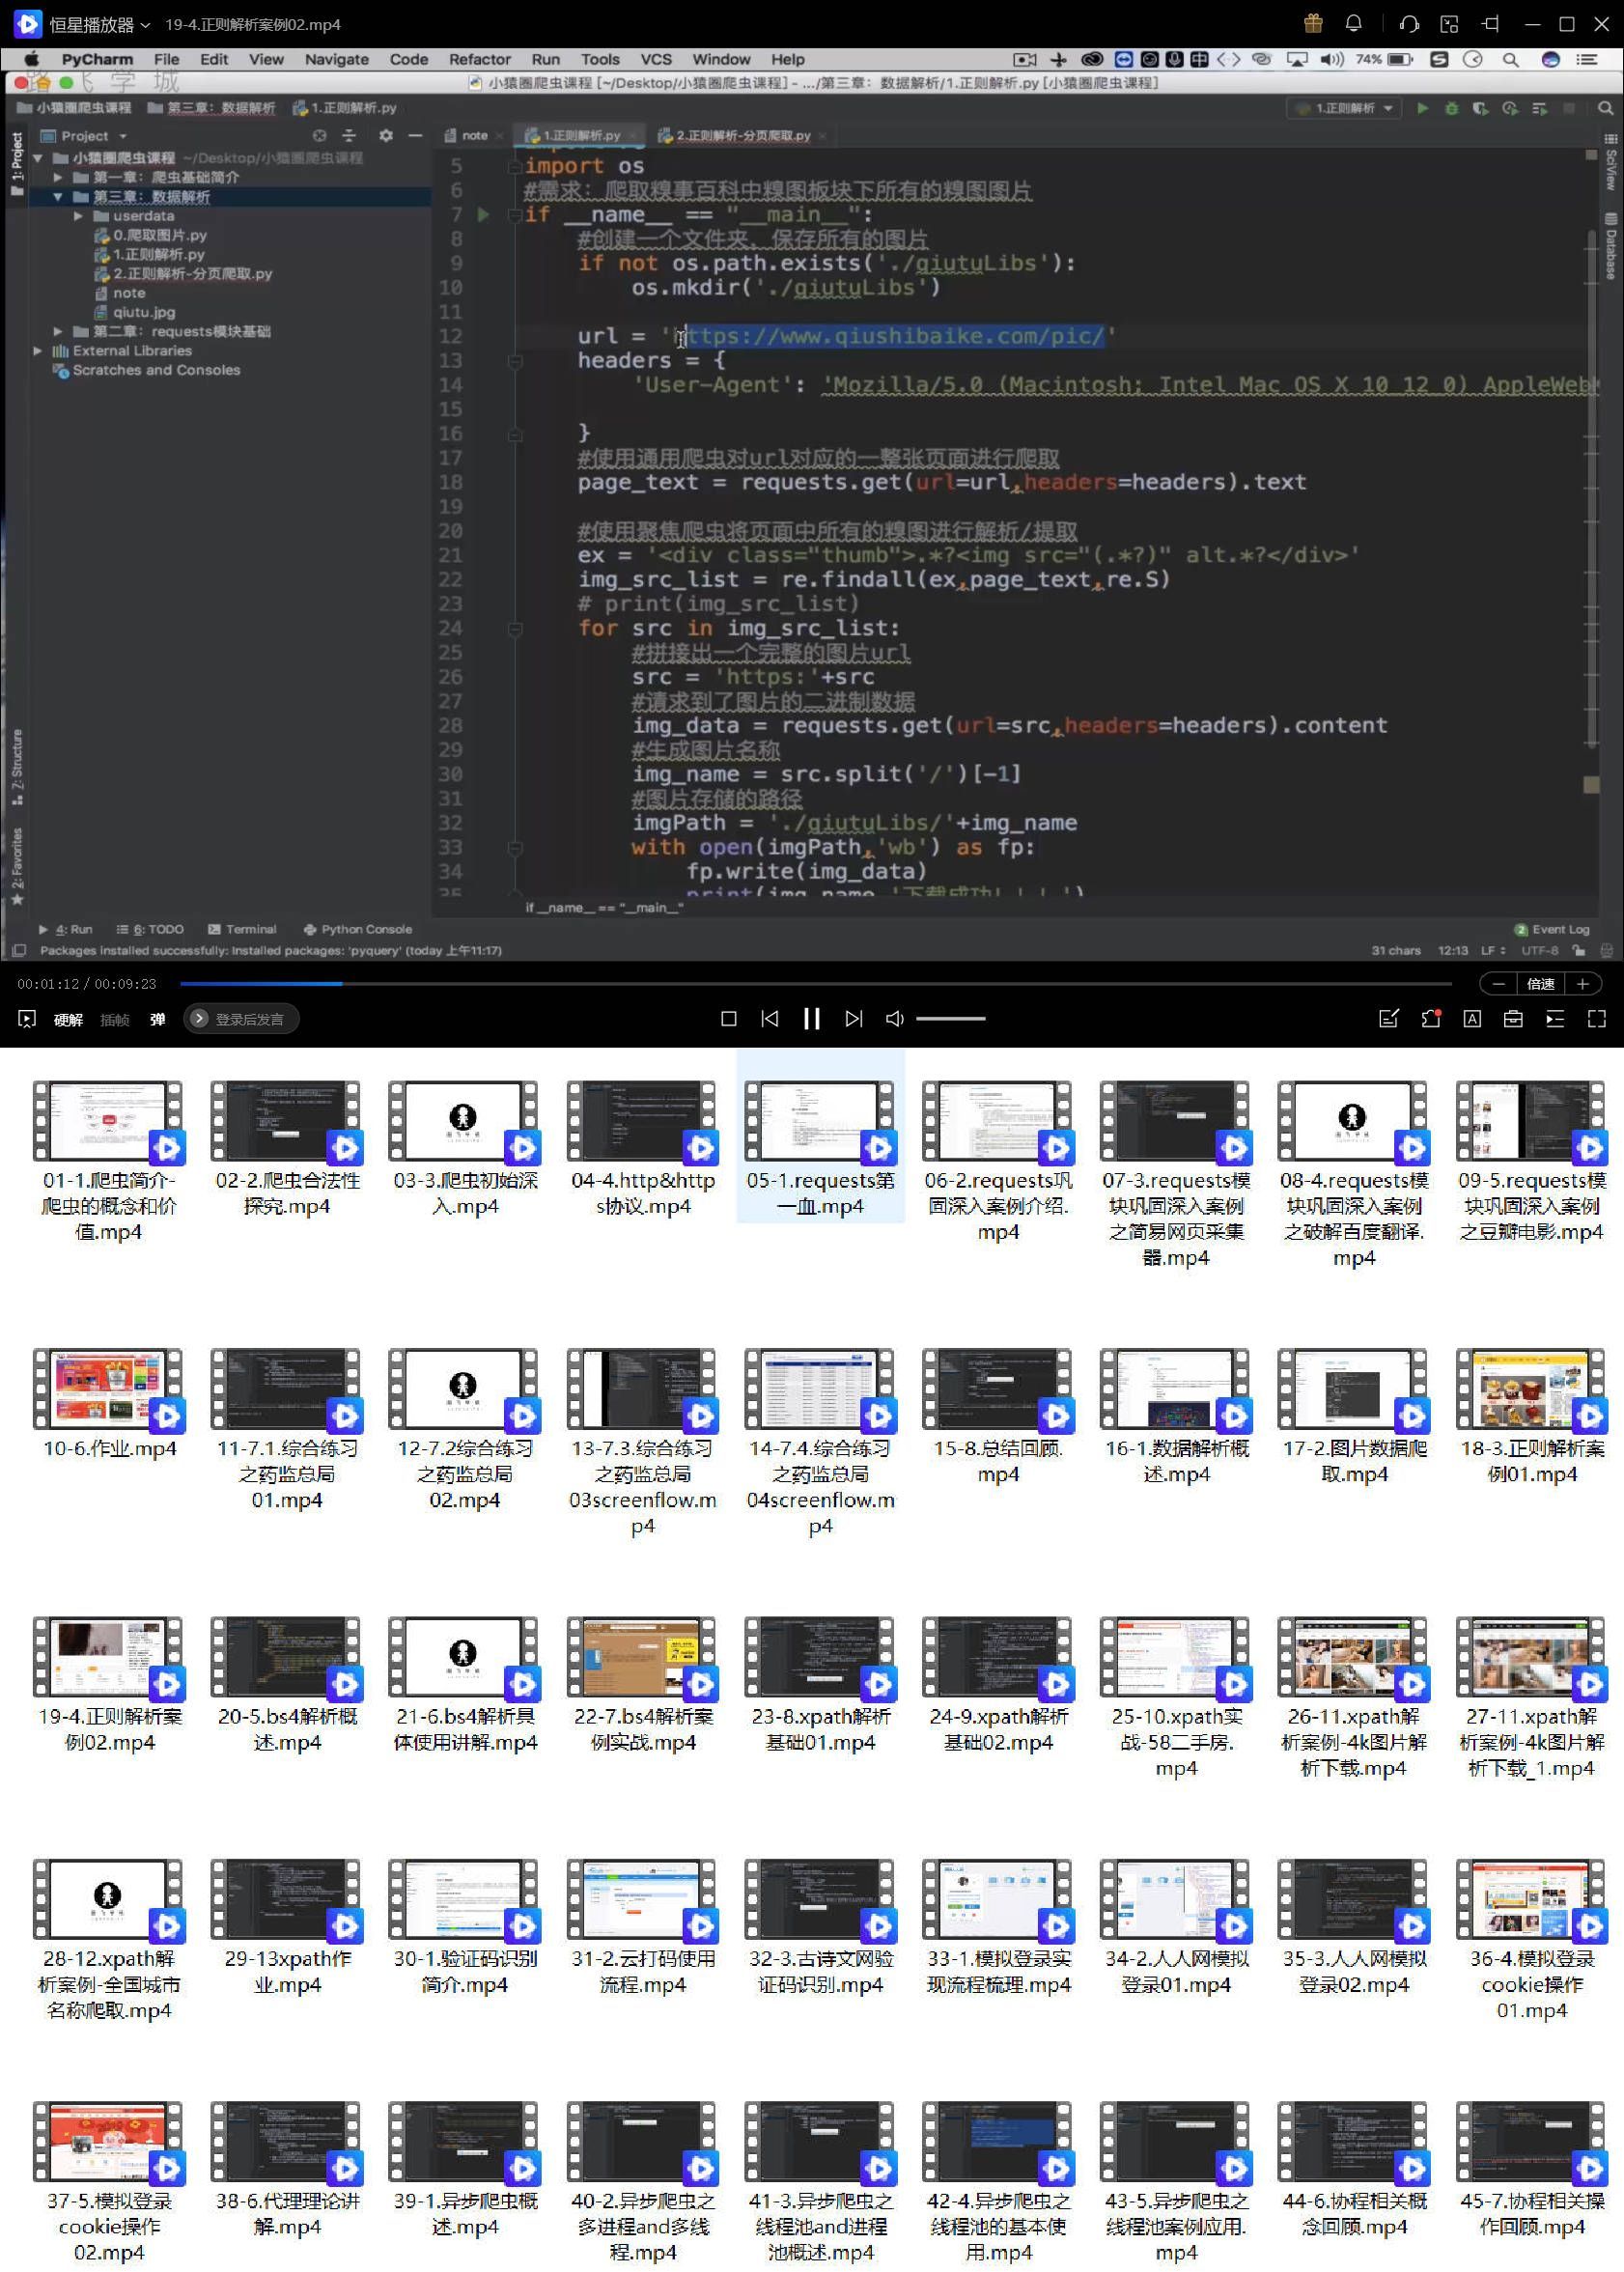Decrease playback speed with minus button
The image size is (1624, 2272).
pos(1498,984)
